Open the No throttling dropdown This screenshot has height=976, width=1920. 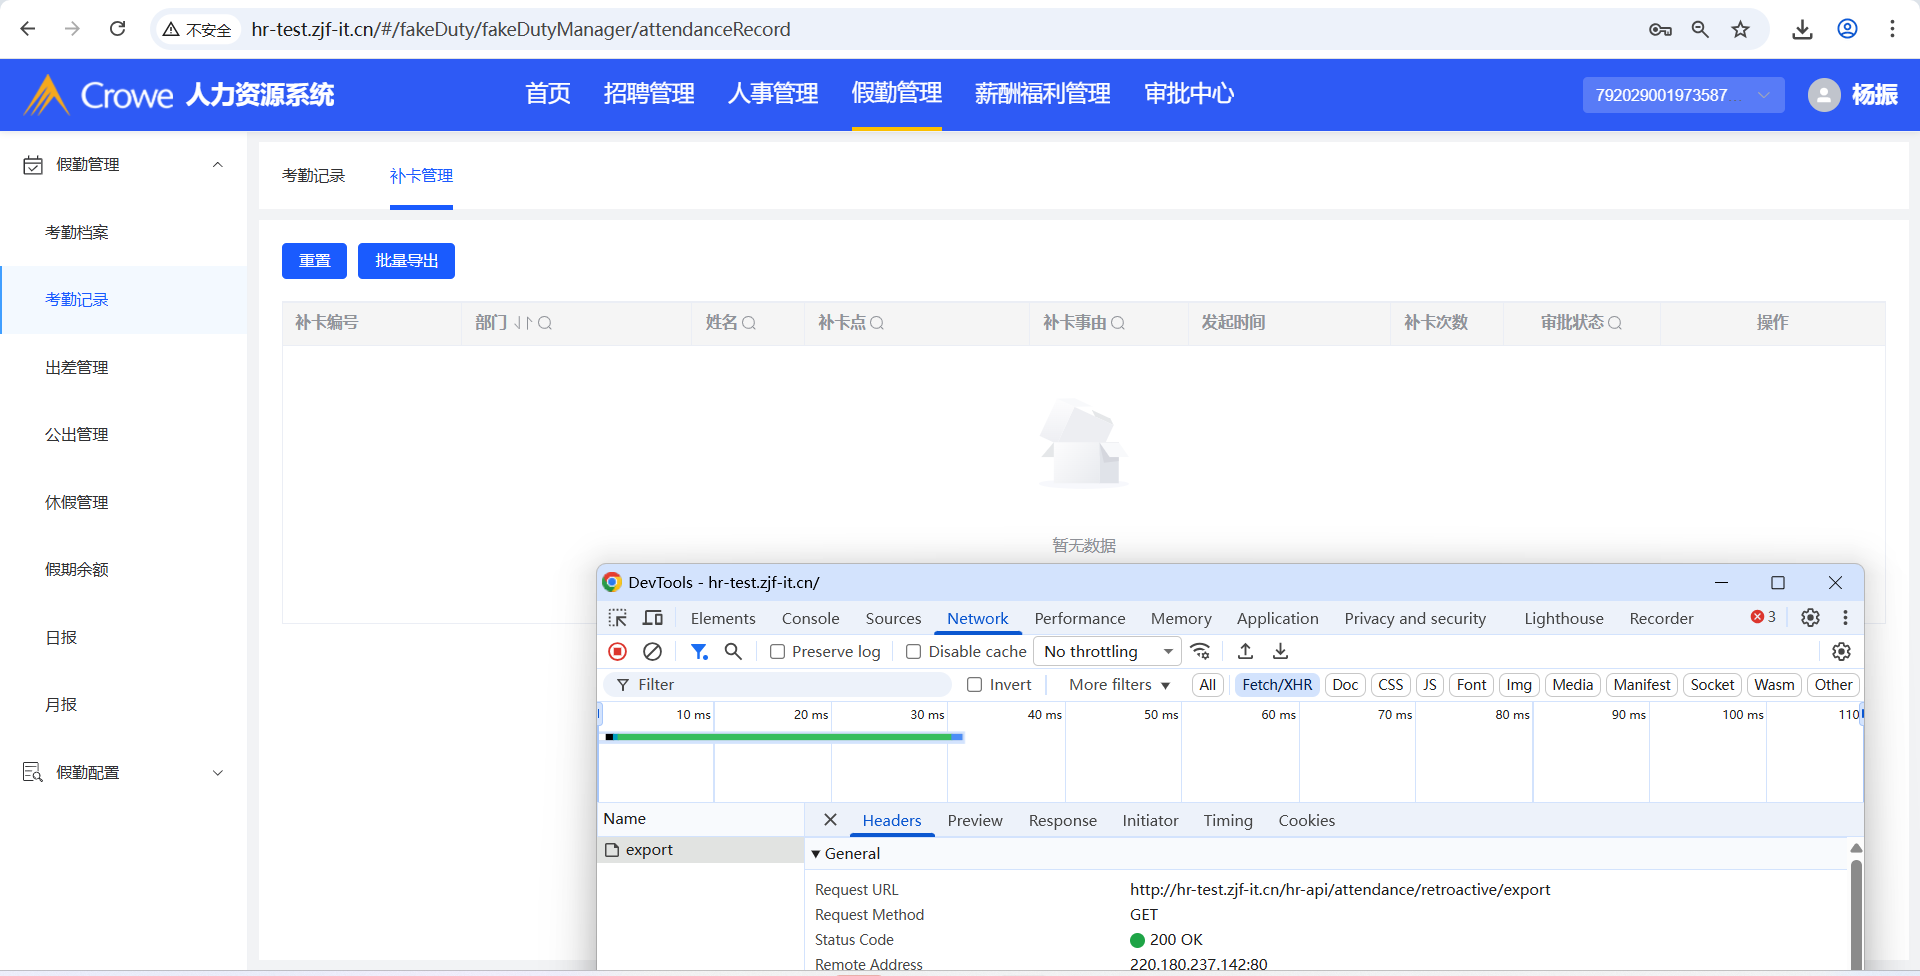point(1107,652)
